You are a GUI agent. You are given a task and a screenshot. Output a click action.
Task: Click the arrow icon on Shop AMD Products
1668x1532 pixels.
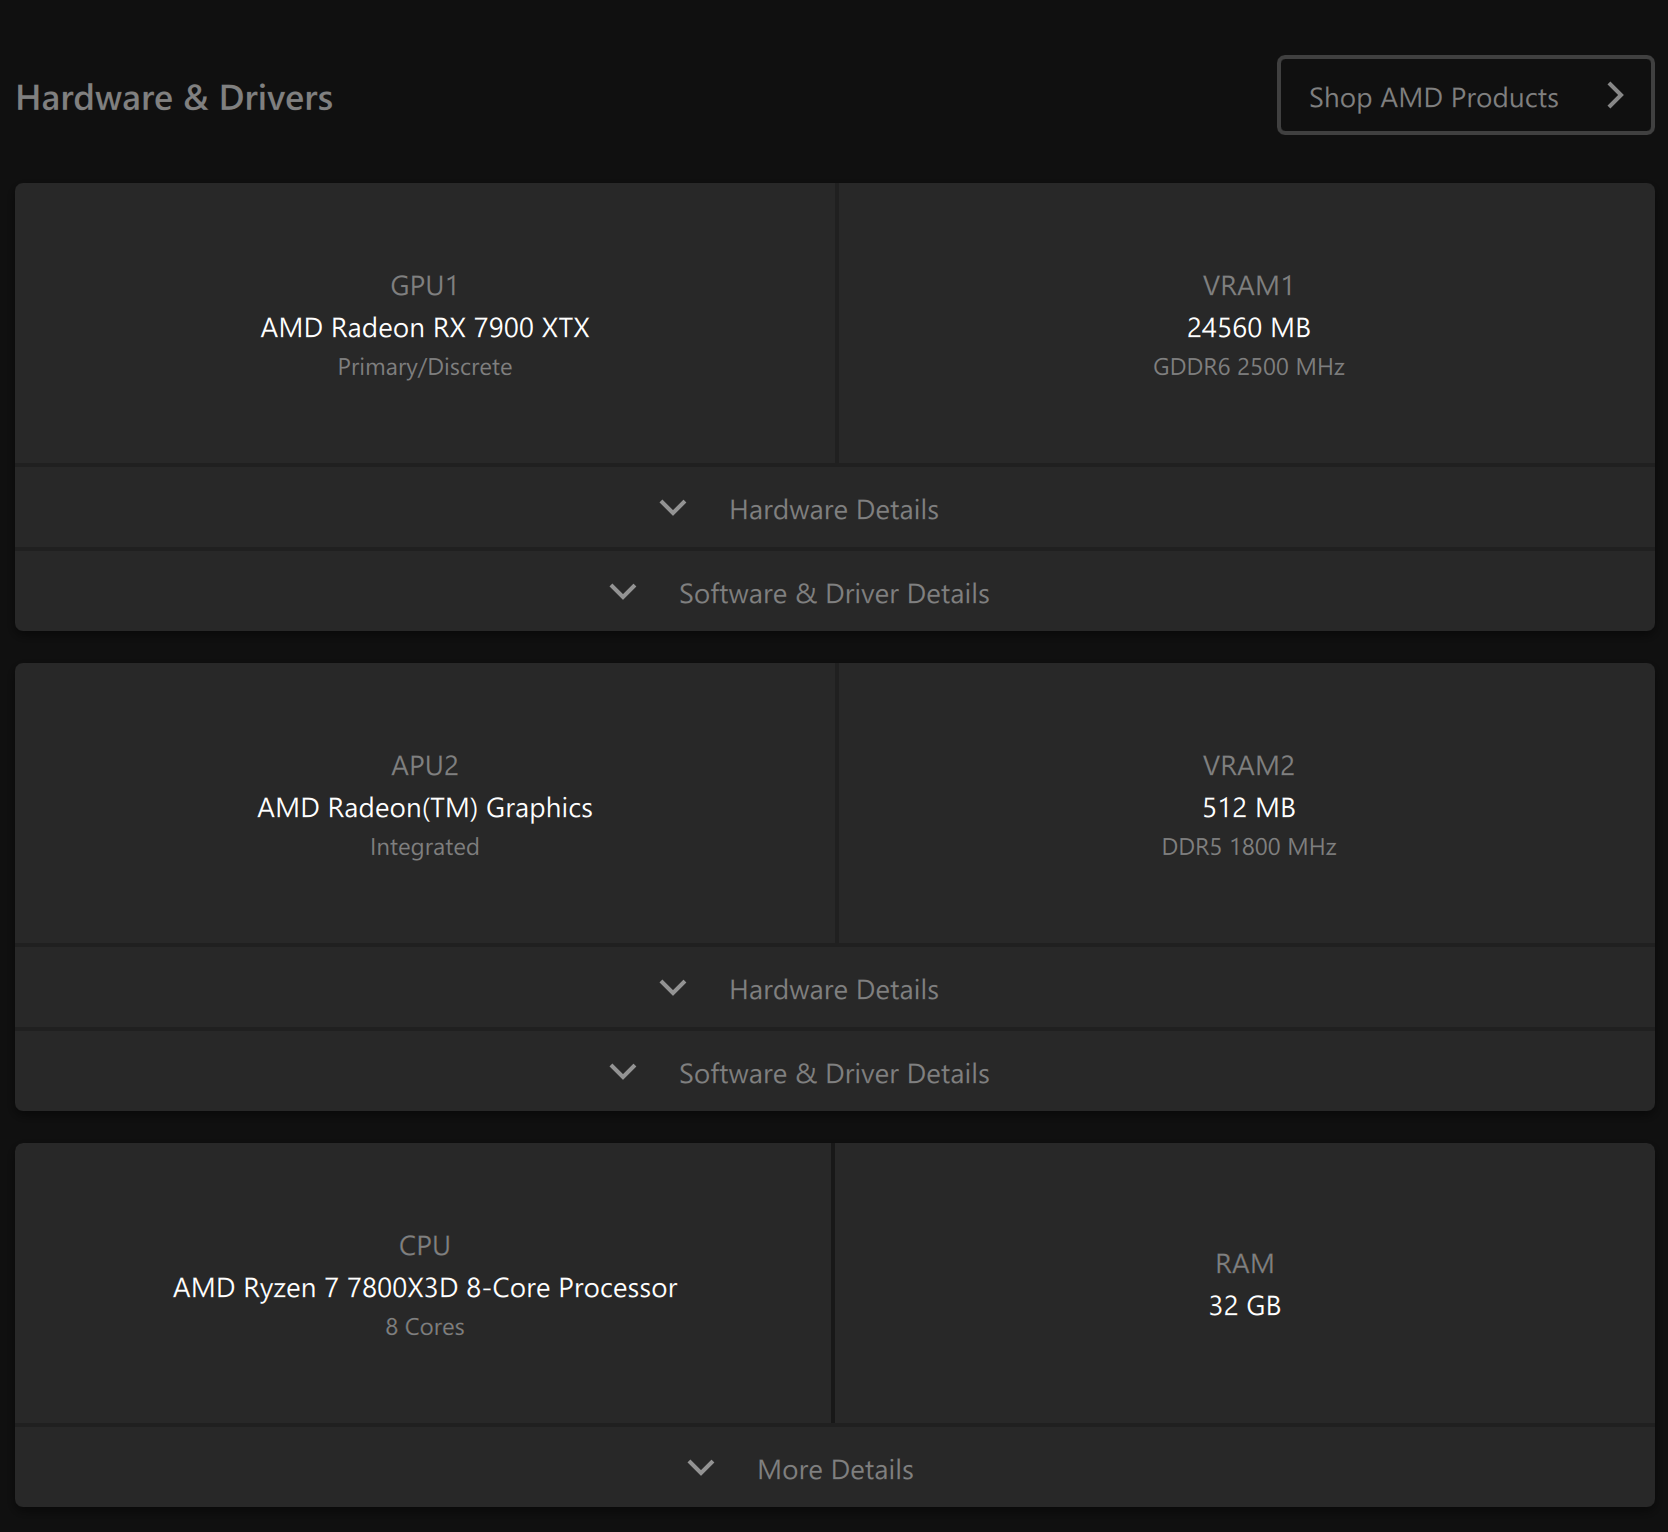click(x=1615, y=96)
